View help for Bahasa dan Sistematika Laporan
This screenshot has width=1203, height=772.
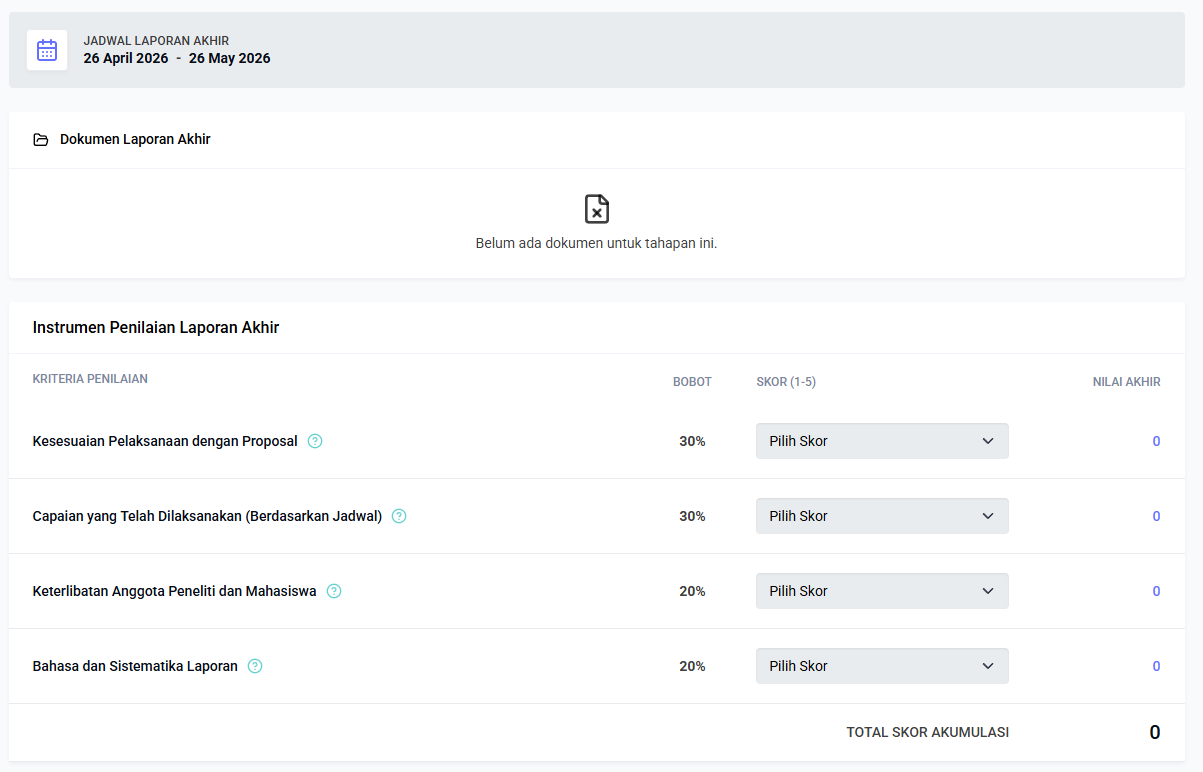(255, 666)
